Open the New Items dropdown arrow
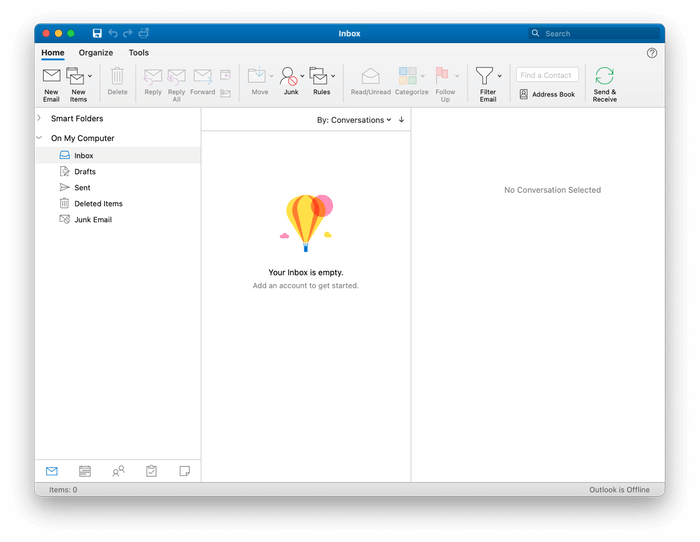The width and height of the screenshot is (700, 542). tap(90, 76)
